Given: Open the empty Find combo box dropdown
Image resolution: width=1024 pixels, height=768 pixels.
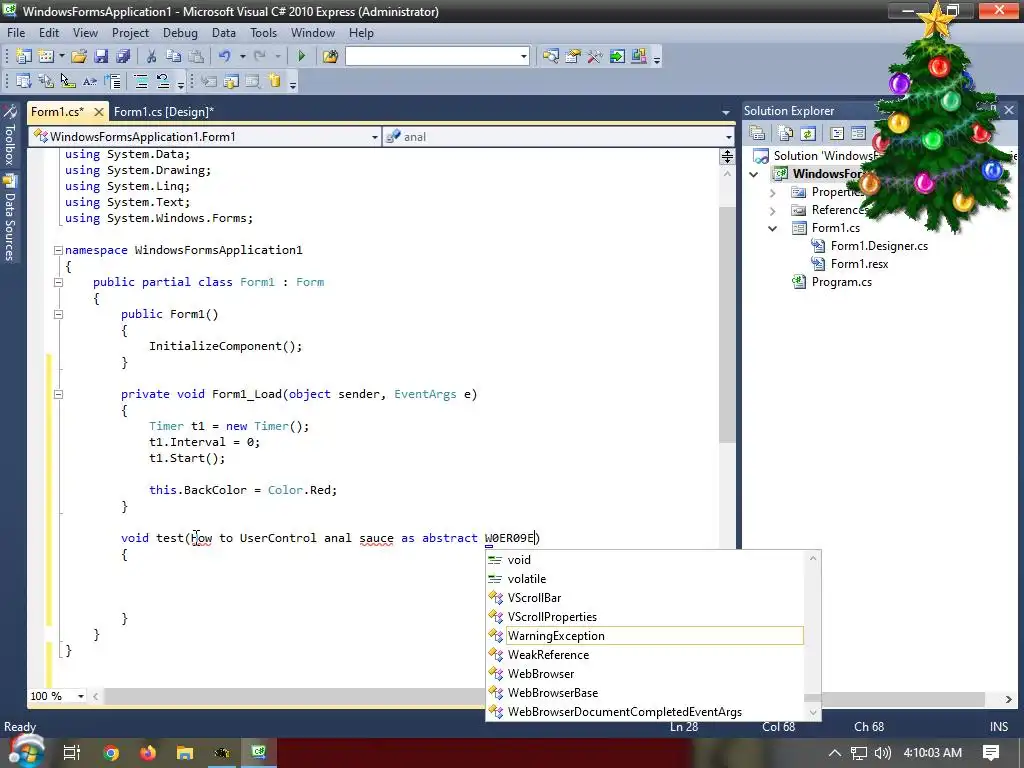Looking at the screenshot, I should point(524,57).
